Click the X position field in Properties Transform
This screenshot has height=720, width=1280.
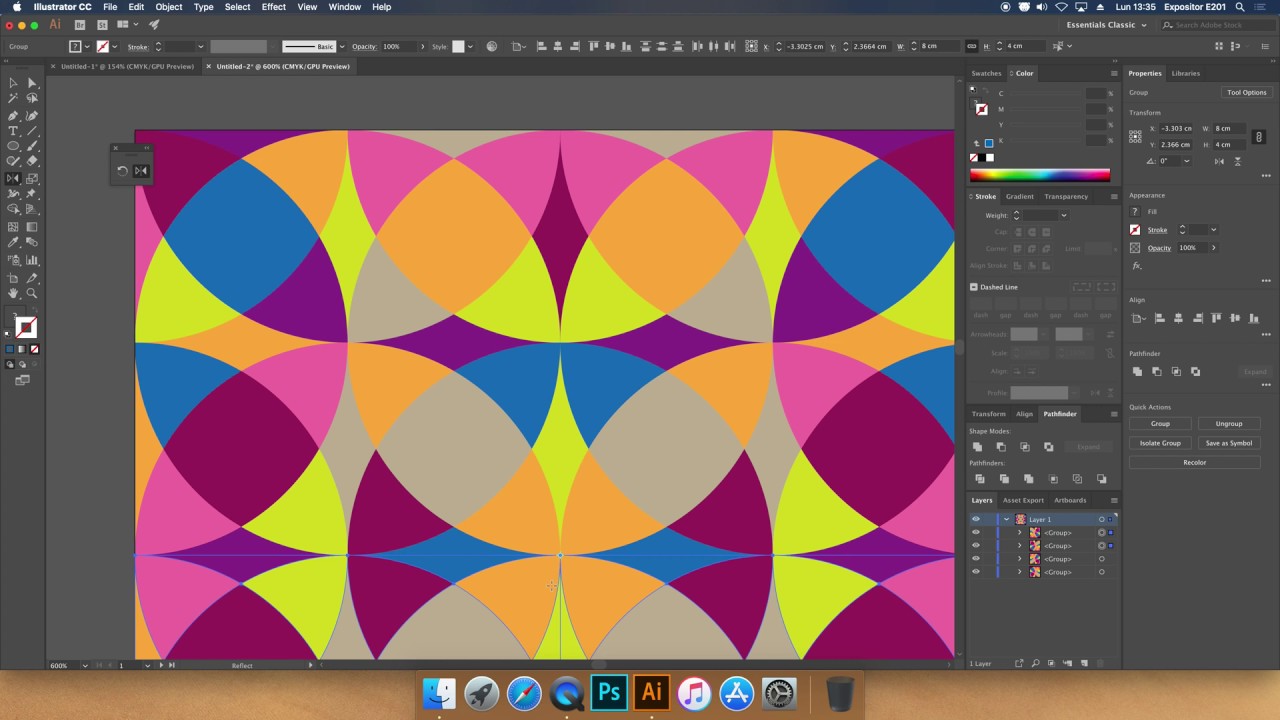point(1176,128)
